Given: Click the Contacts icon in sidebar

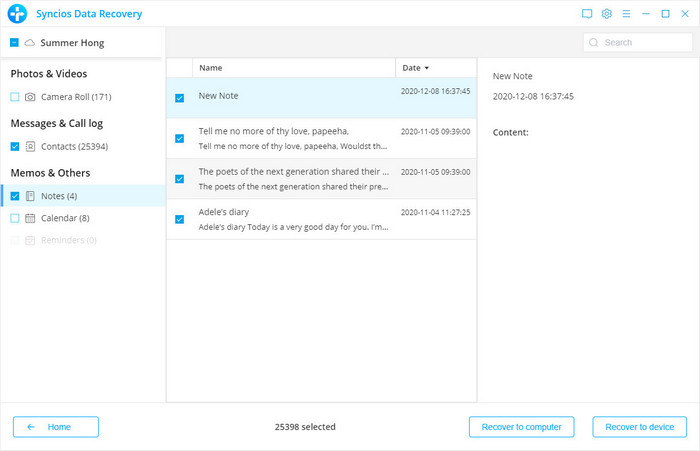Looking at the screenshot, I should 31,147.
